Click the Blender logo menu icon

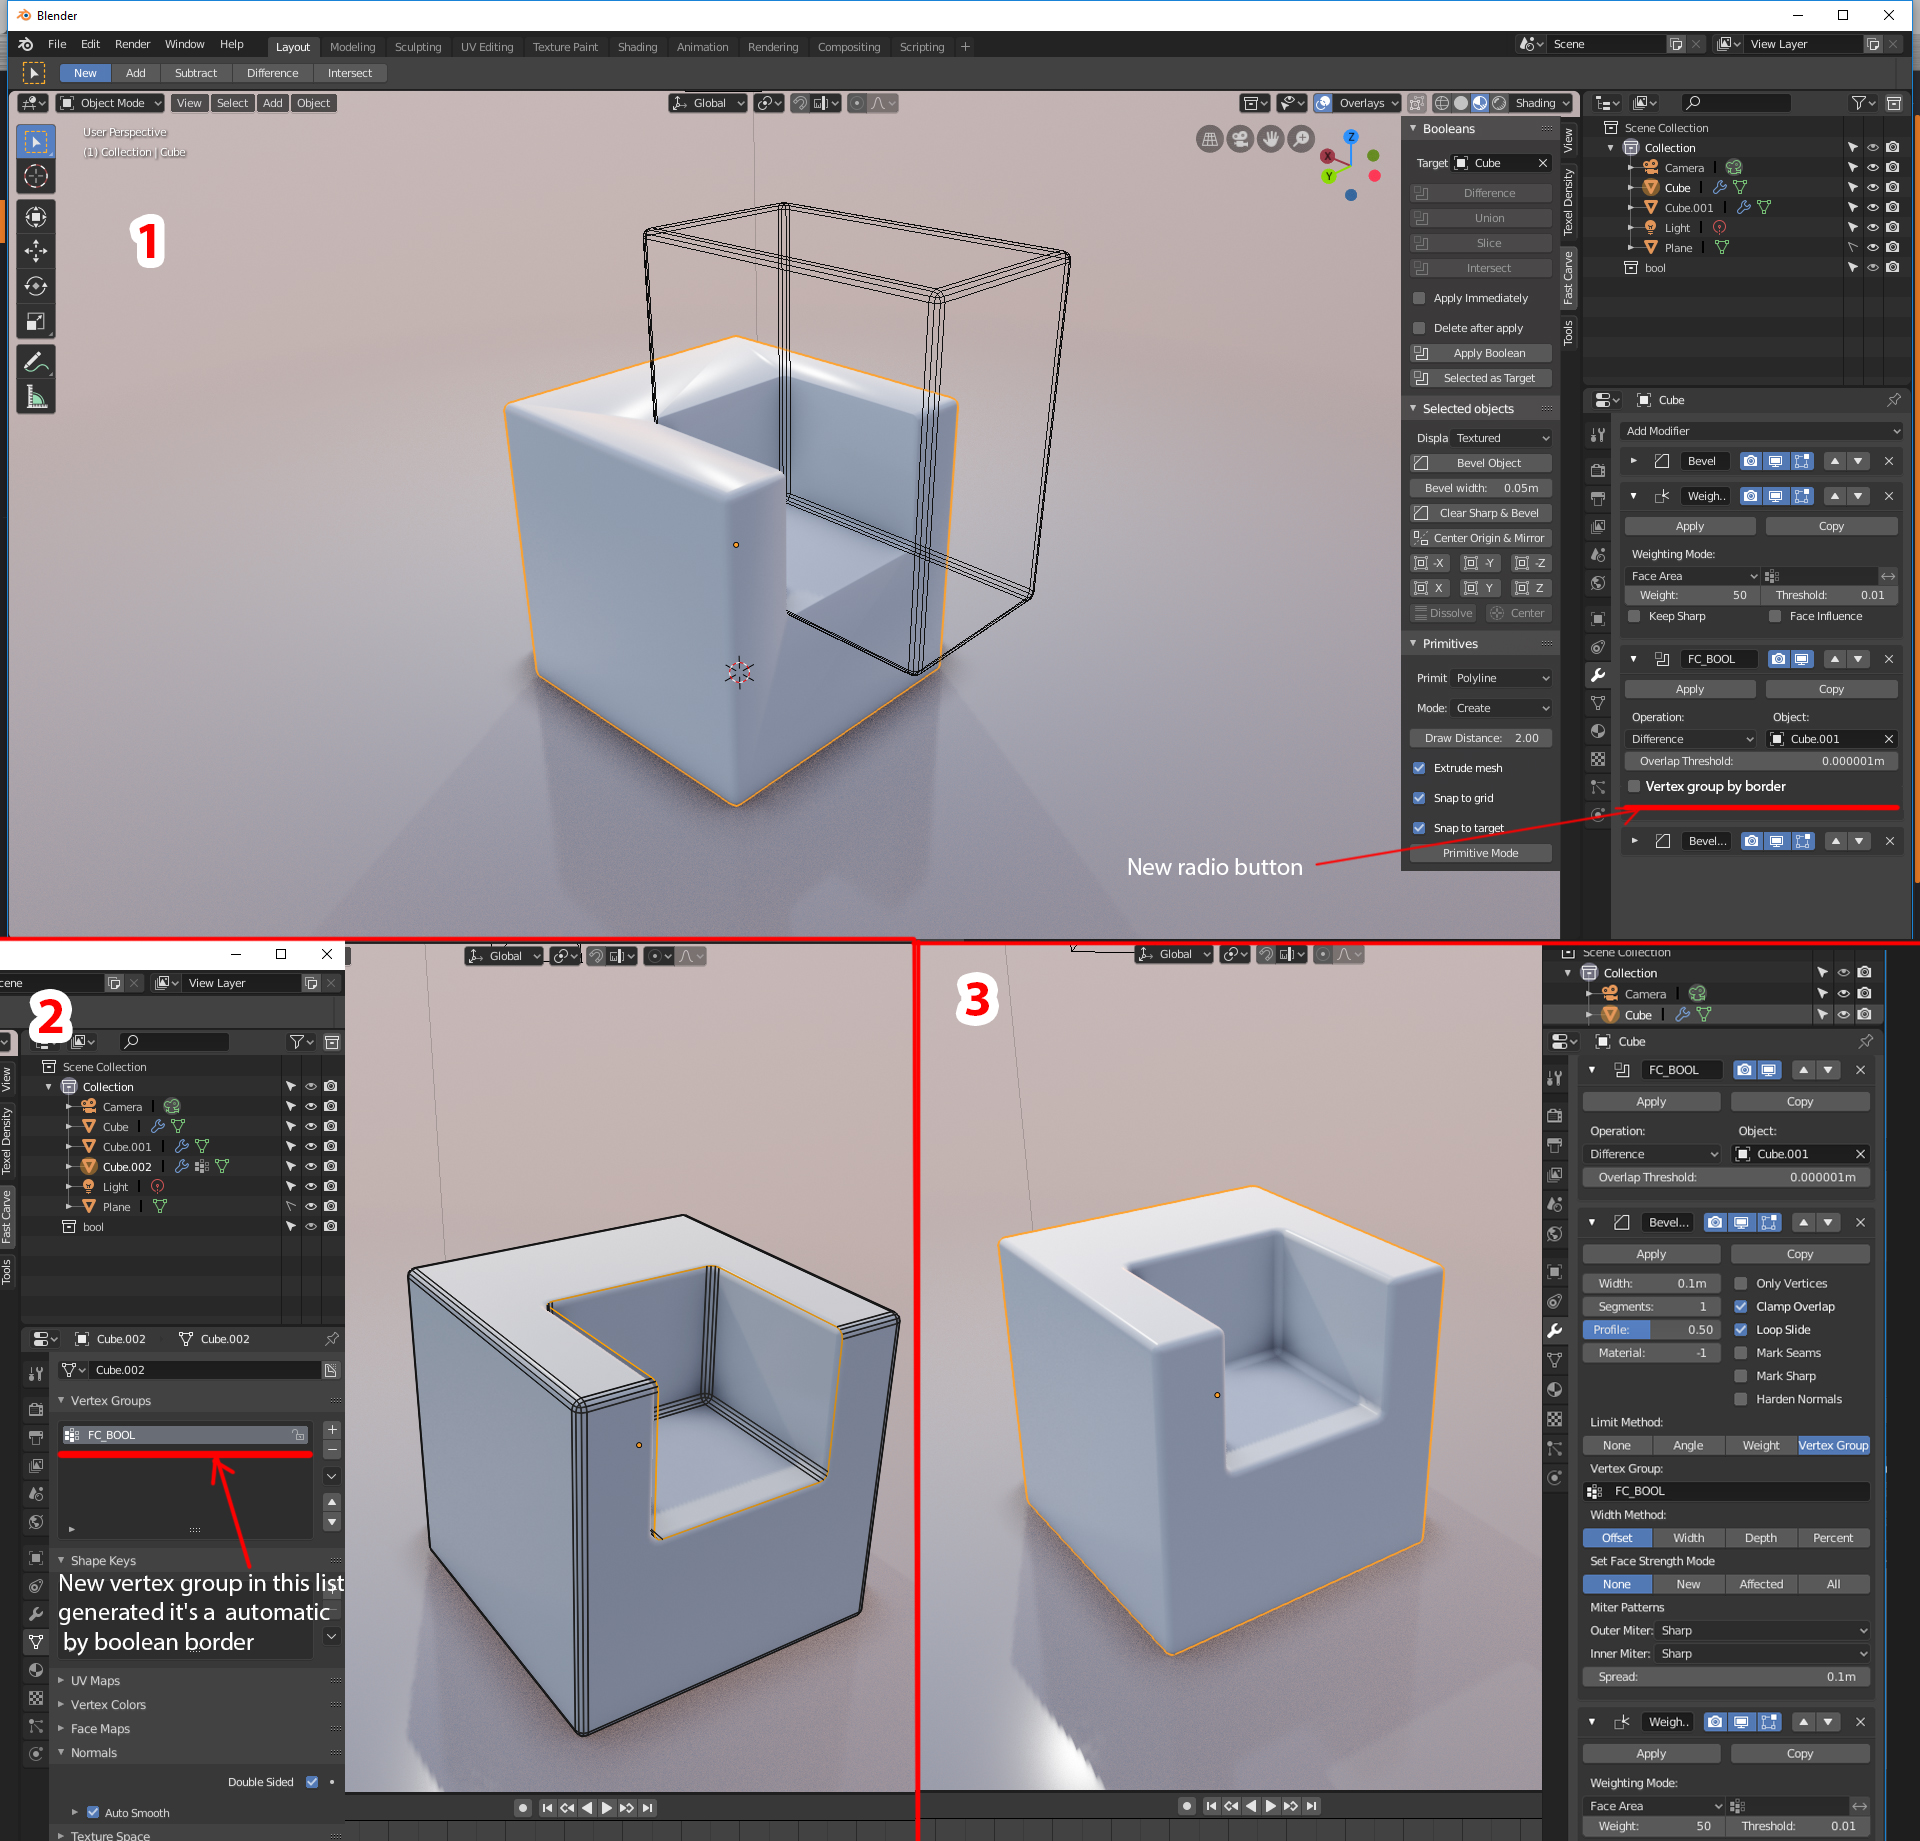click(x=26, y=45)
